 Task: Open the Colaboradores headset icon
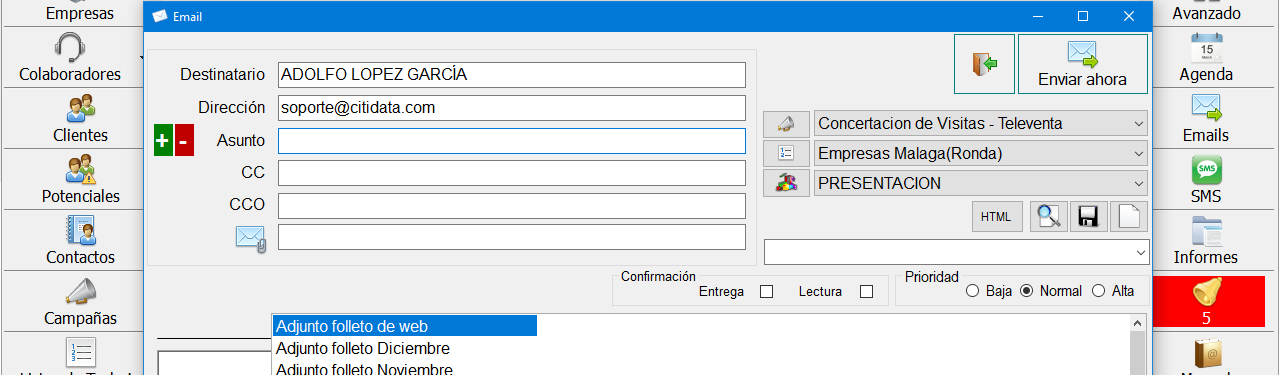pyautogui.click(x=70, y=47)
